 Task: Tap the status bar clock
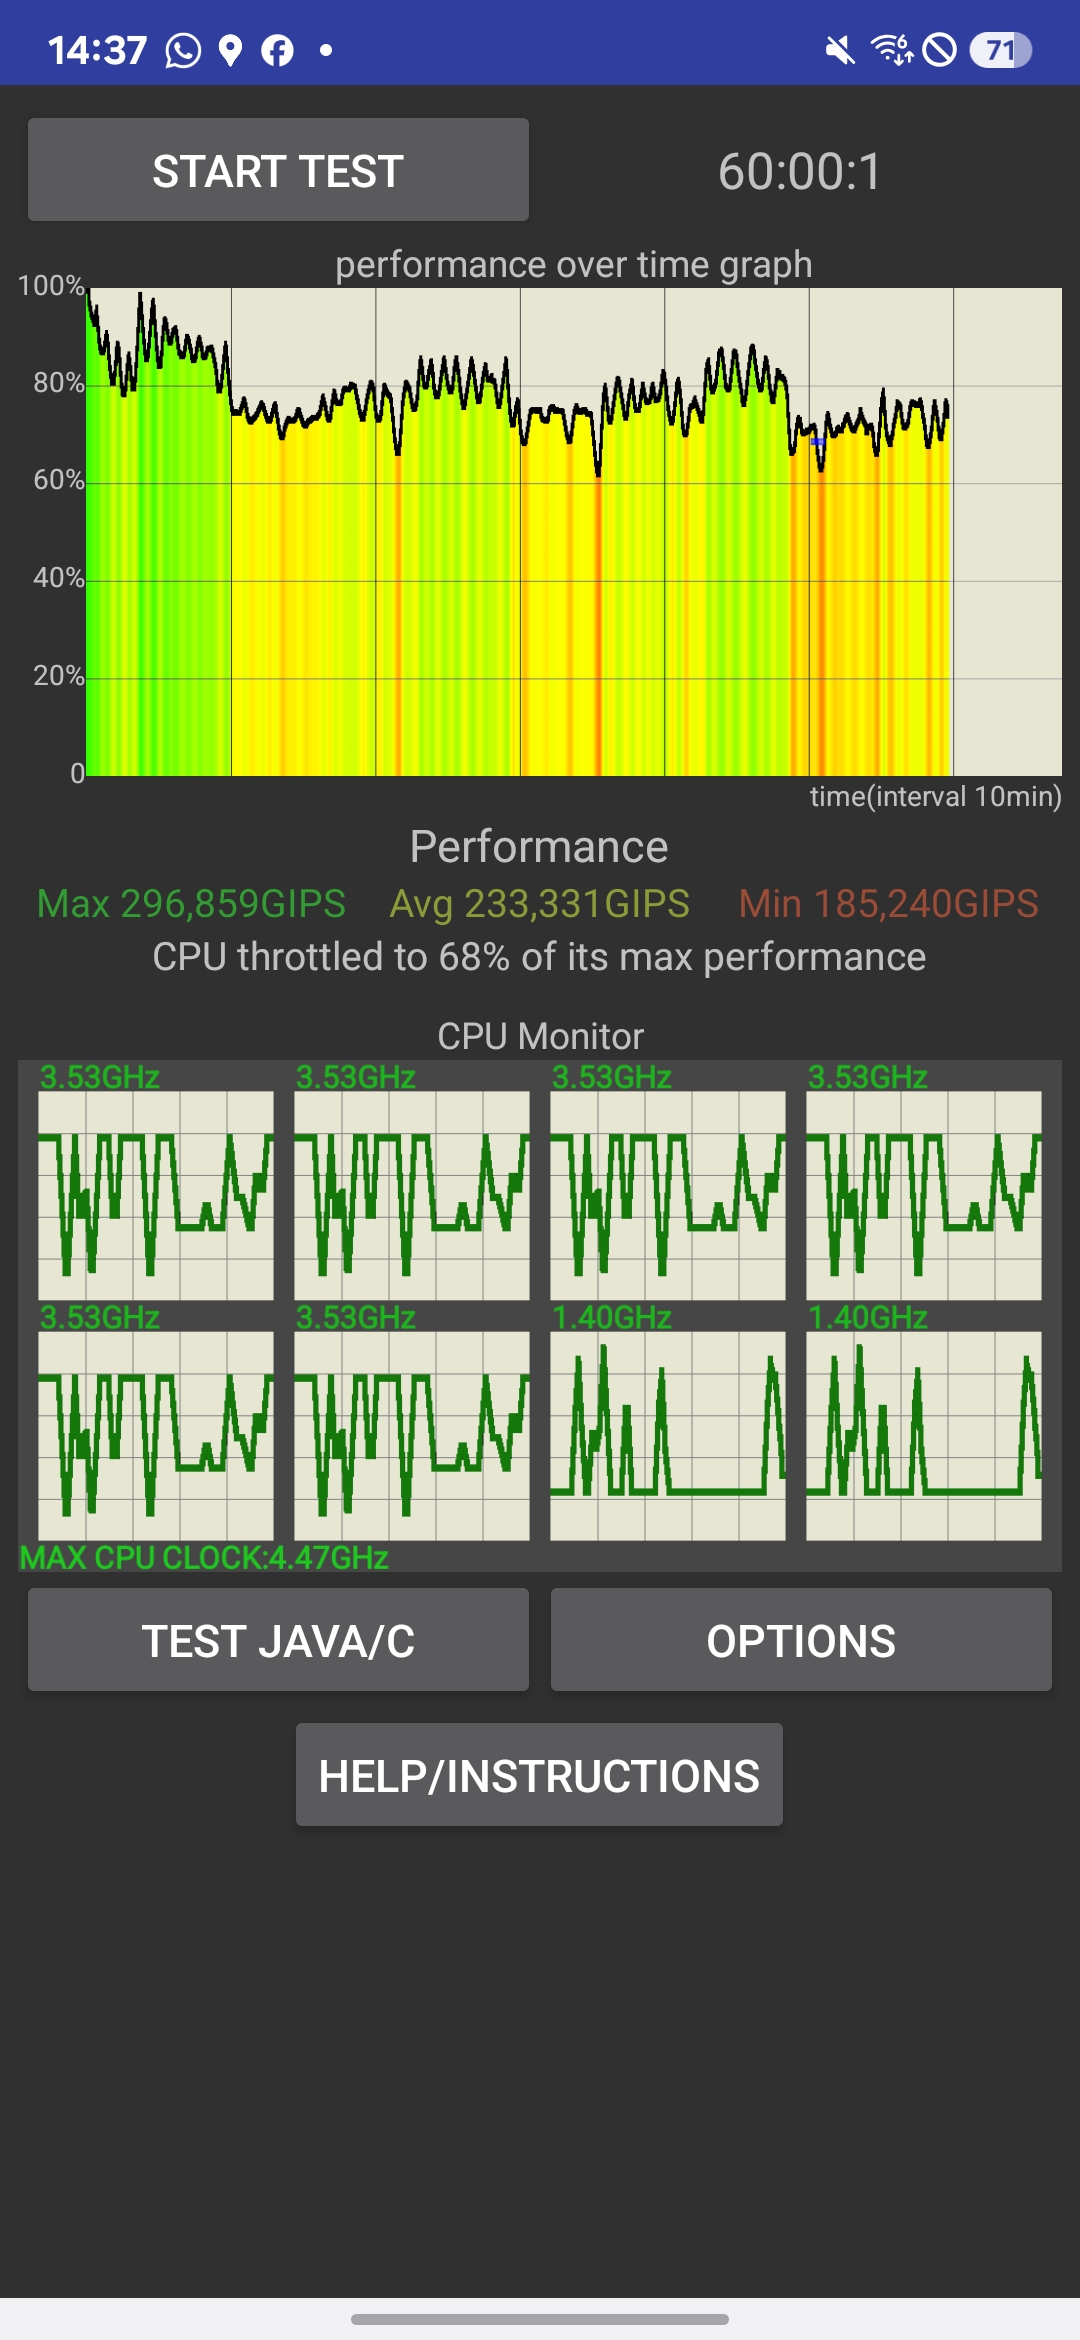tap(97, 50)
